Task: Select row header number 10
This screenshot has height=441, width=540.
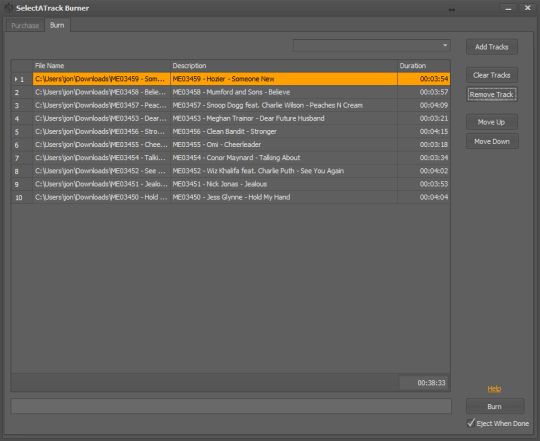Action: pyautogui.click(x=22, y=197)
